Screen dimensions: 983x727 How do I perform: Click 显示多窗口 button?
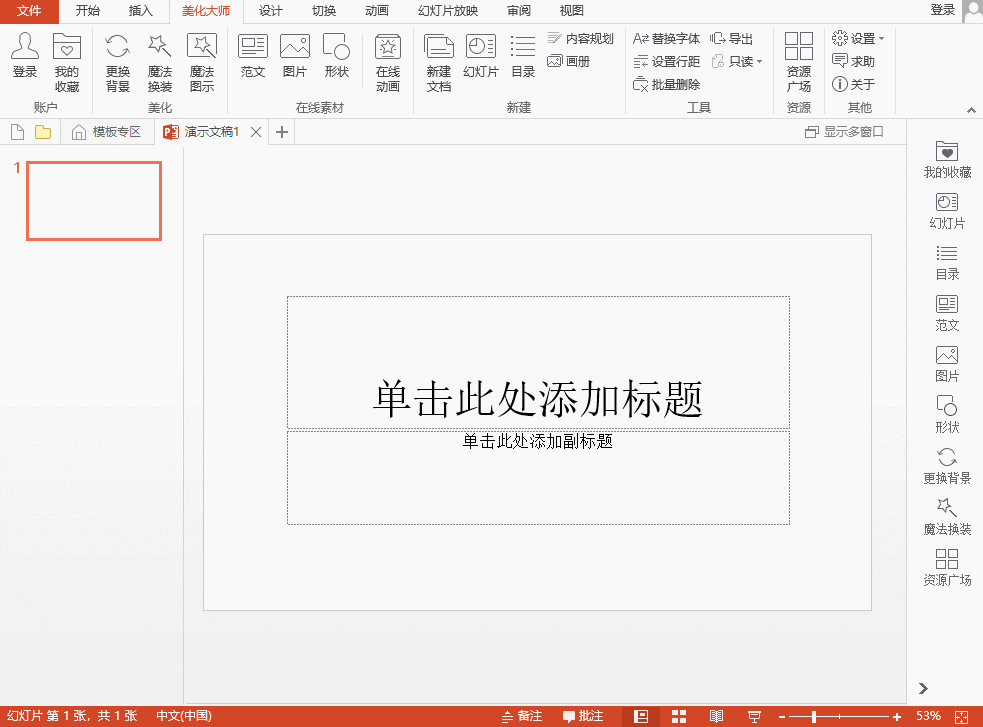coord(845,132)
